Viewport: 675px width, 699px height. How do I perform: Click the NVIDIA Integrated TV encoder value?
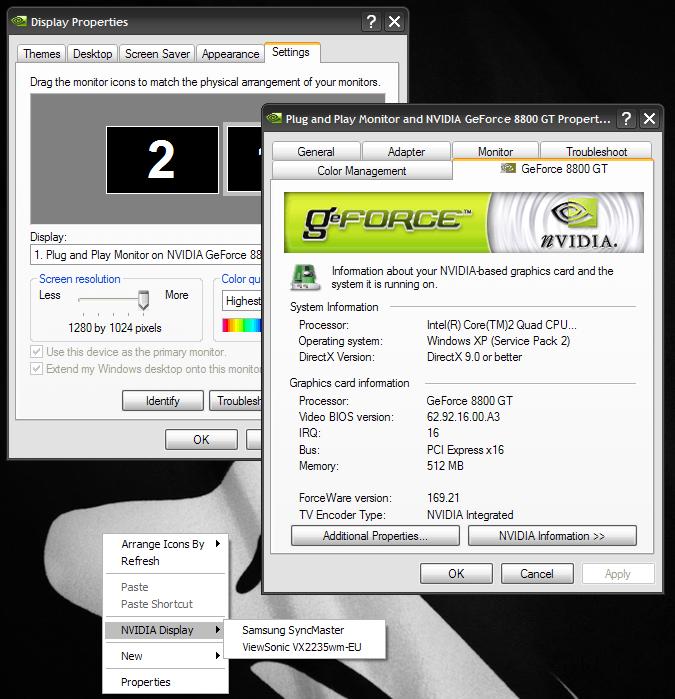click(x=470, y=514)
